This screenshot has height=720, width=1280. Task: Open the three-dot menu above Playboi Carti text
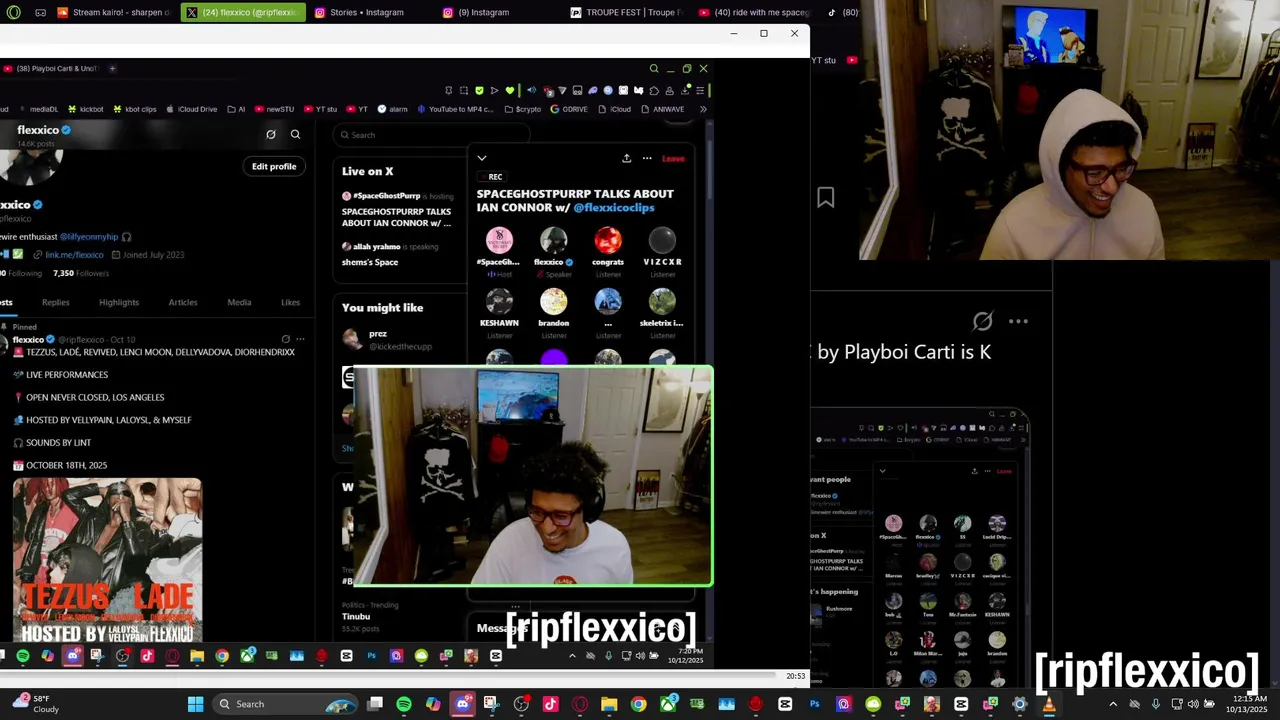click(x=1018, y=321)
